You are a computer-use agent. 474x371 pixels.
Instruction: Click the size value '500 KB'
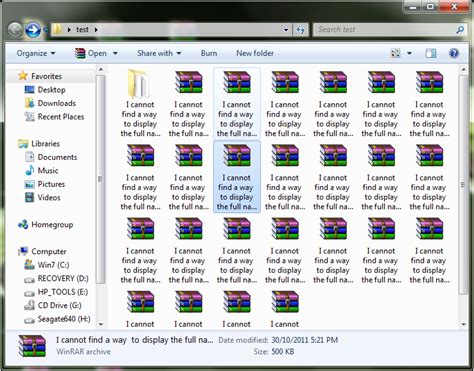point(283,351)
